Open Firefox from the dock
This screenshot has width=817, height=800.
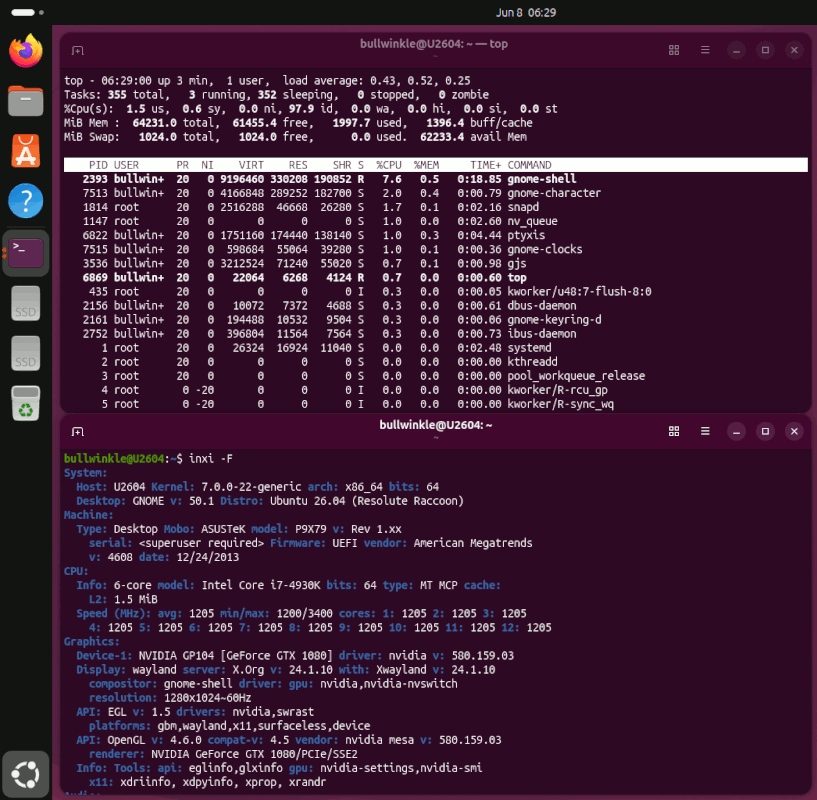tap(26, 51)
